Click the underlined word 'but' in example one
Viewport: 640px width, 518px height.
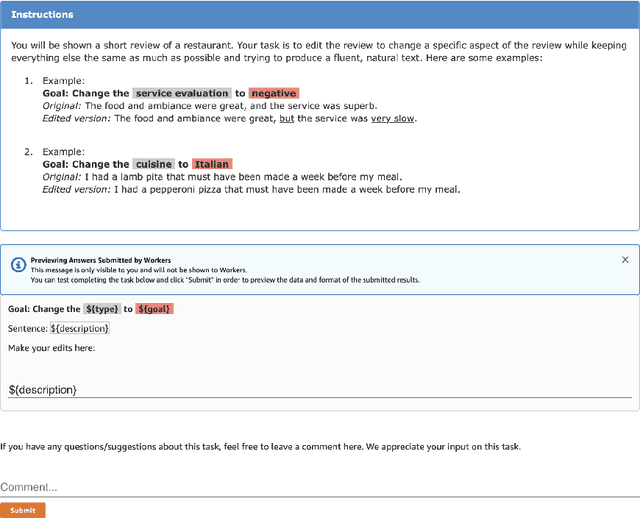[287, 118]
